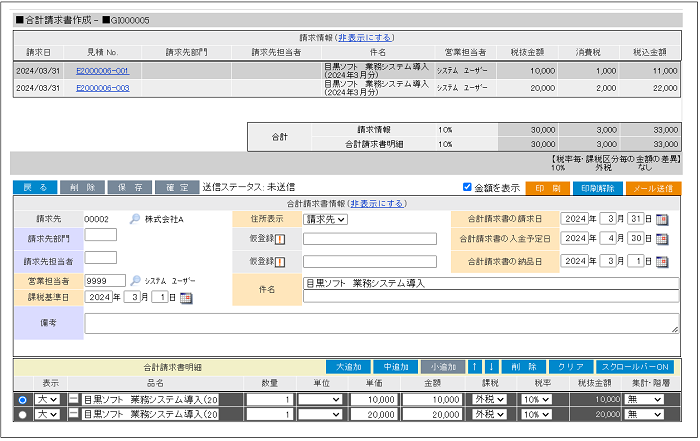This screenshot has width=700, height=441.
Task: Click the down arrow to move row down
Action: [491, 367]
